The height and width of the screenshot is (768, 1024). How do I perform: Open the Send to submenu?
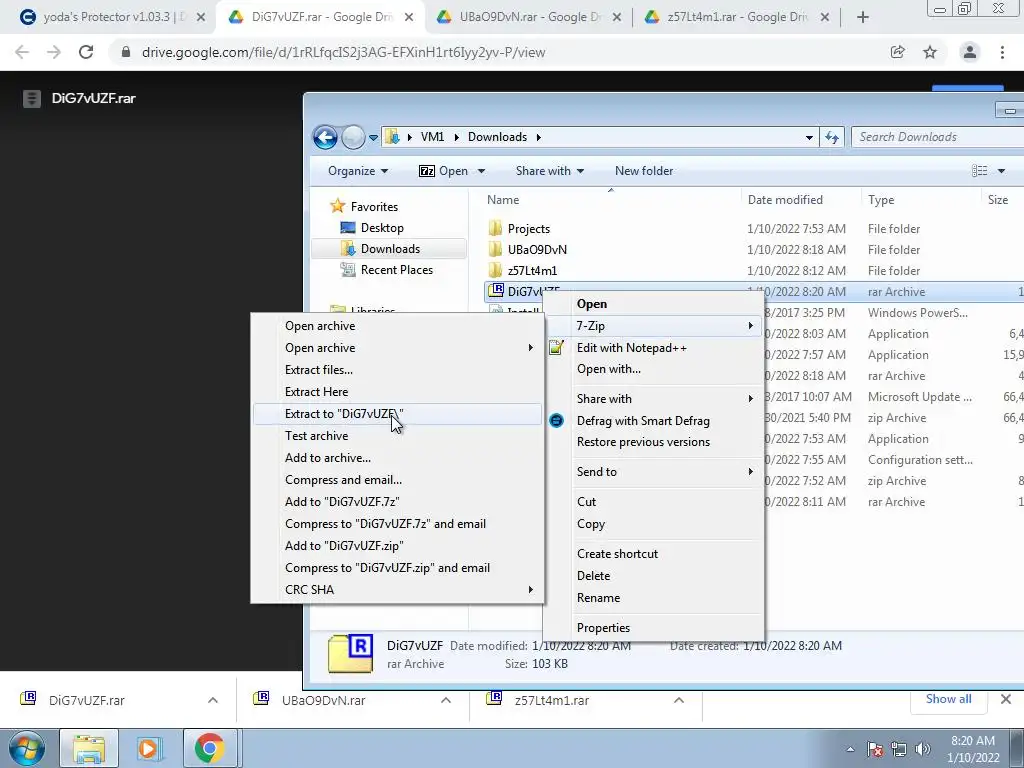coord(654,472)
